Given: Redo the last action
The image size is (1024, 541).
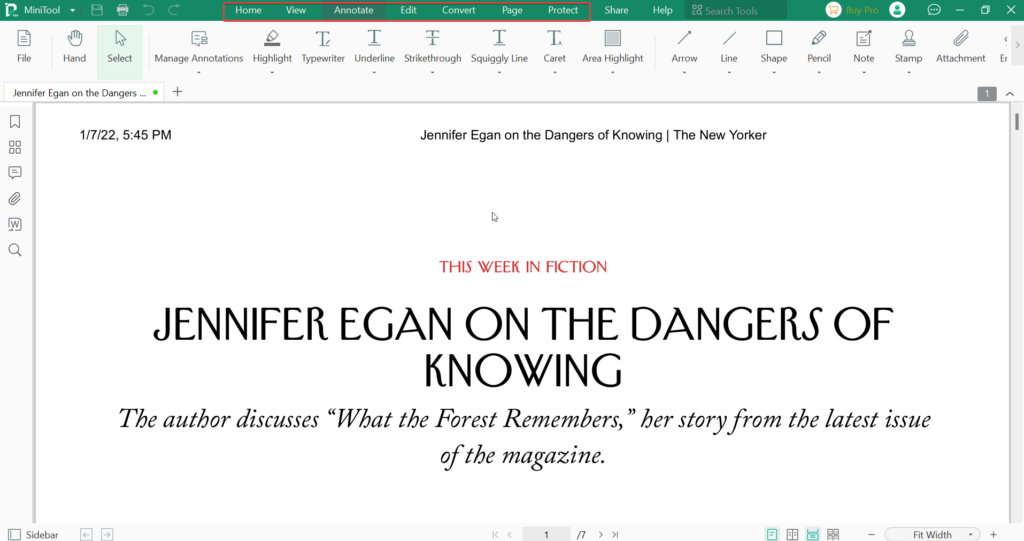Looking at the screenshot, I should pyautogui.click(x=174, y=10).
